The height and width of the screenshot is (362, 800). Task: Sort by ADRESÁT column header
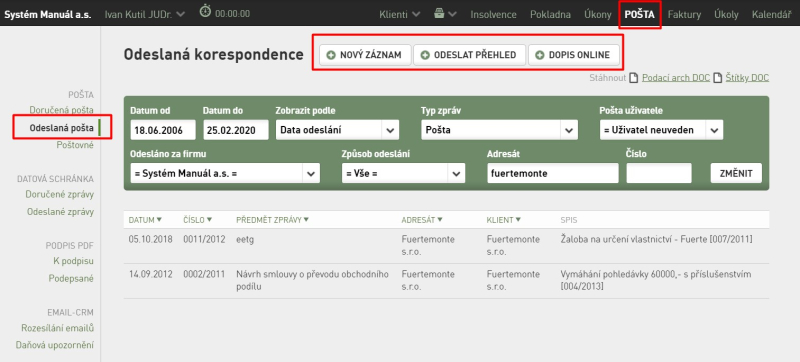coord(422,220)
